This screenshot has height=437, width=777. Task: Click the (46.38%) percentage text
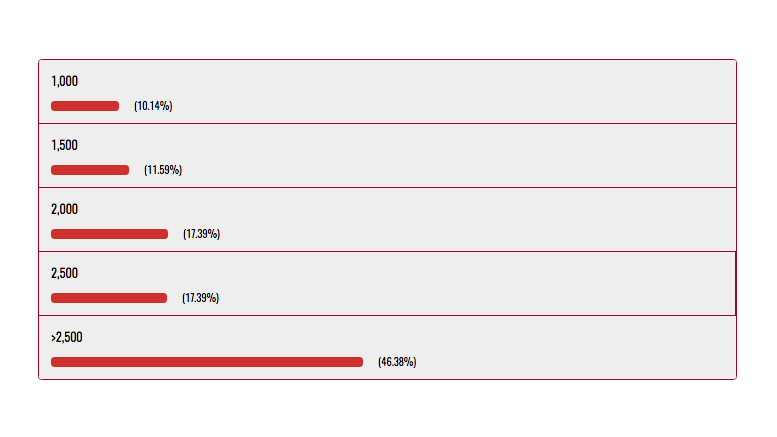397,362
